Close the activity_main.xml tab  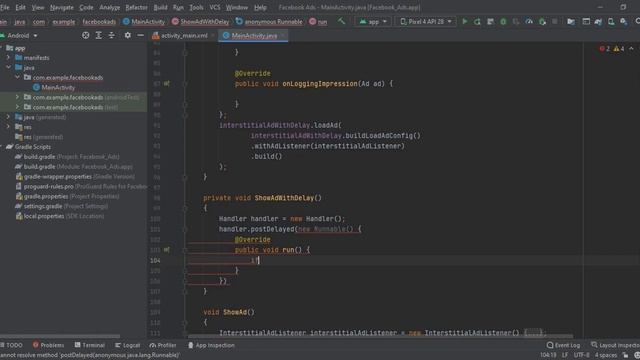tap(213, 36)
